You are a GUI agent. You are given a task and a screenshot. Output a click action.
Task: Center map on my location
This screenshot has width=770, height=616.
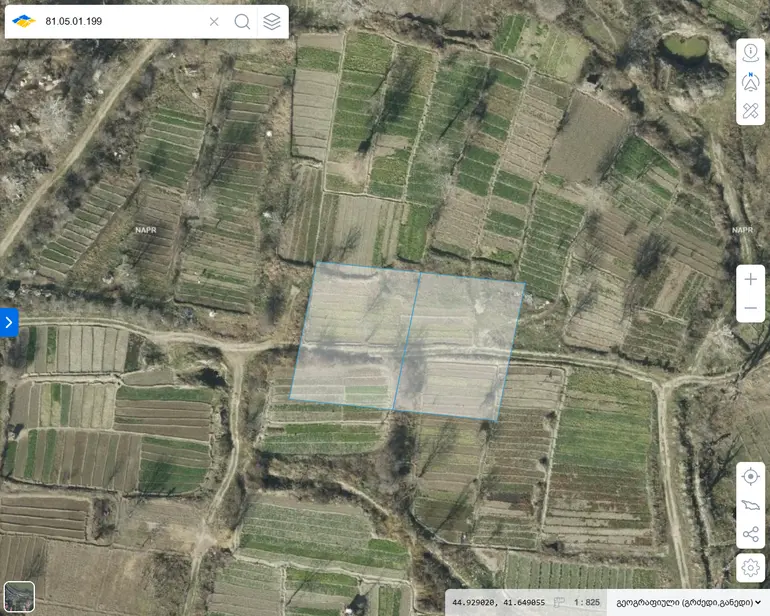(x=750, y=476)
